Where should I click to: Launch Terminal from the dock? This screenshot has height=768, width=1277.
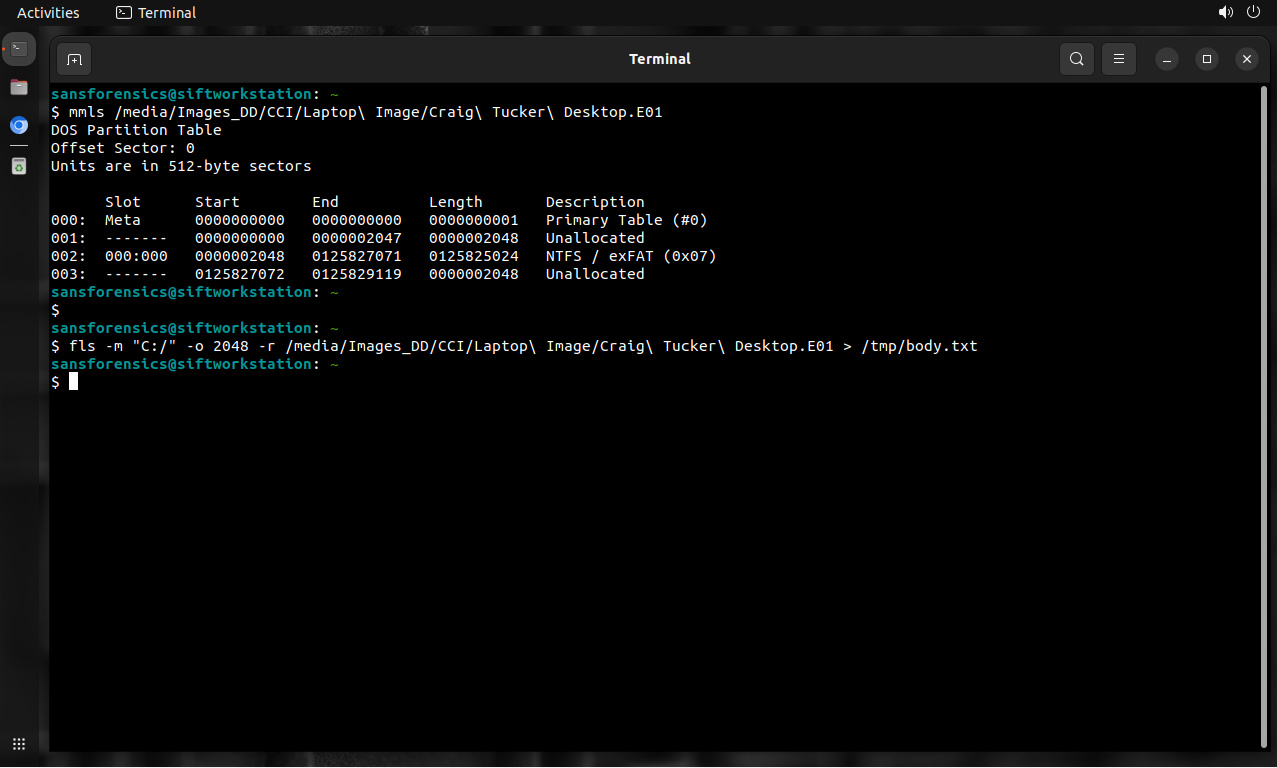pyautogui.click(x=19, y=48)
